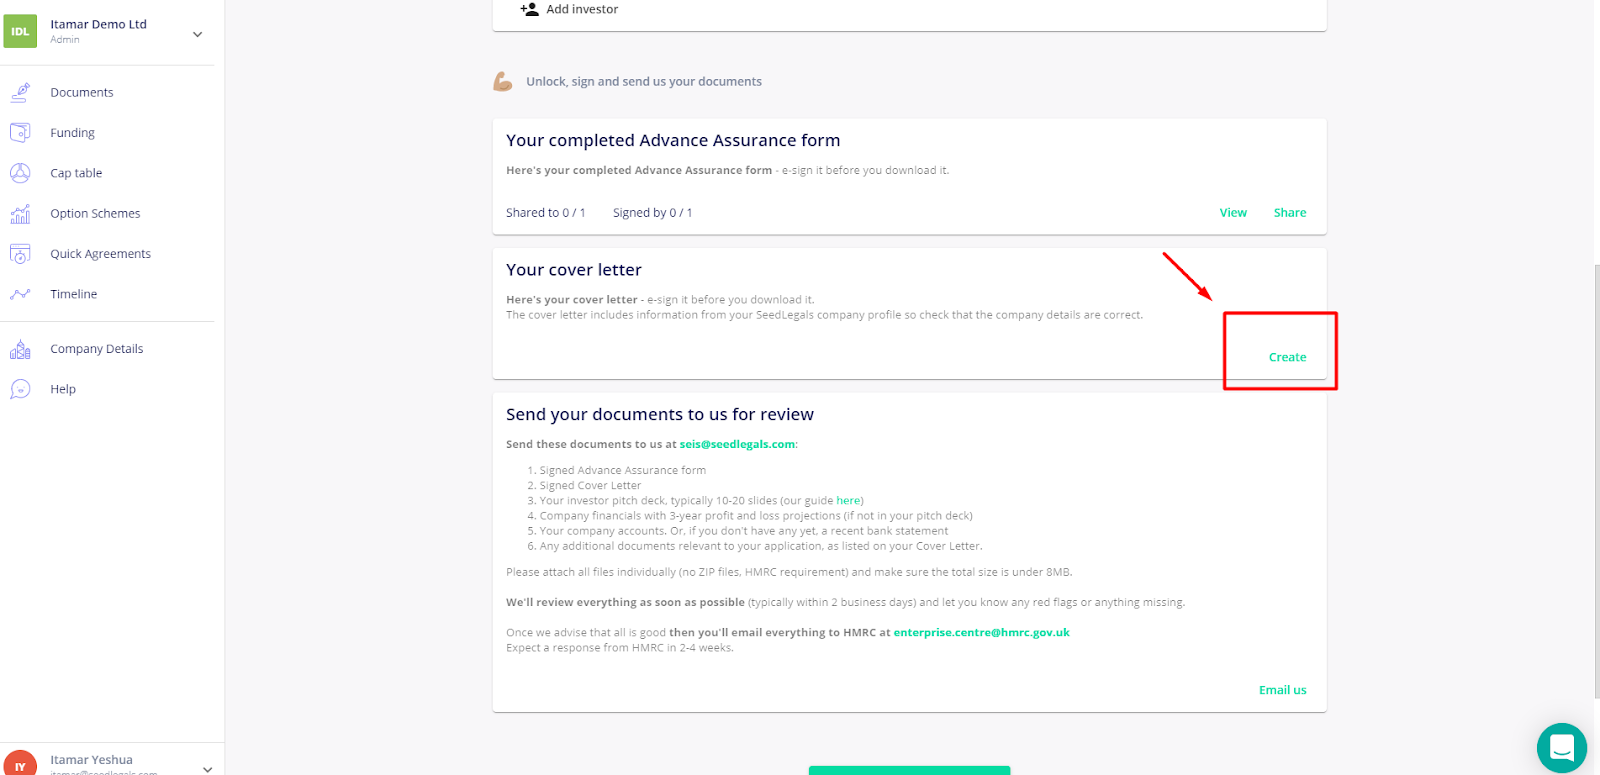The height and width of the screenshot is (775, 1600).
Task: Click the Help chat bubble icon
Action: 20,389
